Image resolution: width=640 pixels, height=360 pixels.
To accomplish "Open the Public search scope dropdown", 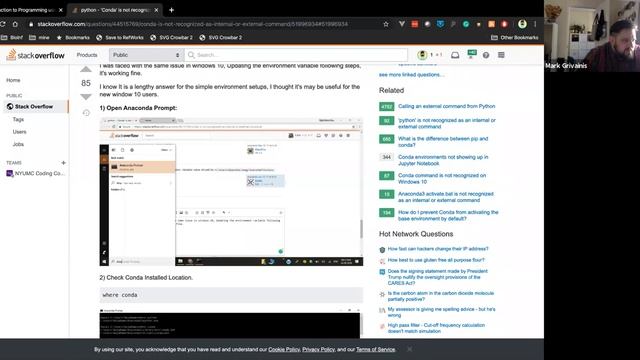I will pyautogui.click(x=146, y=55).
